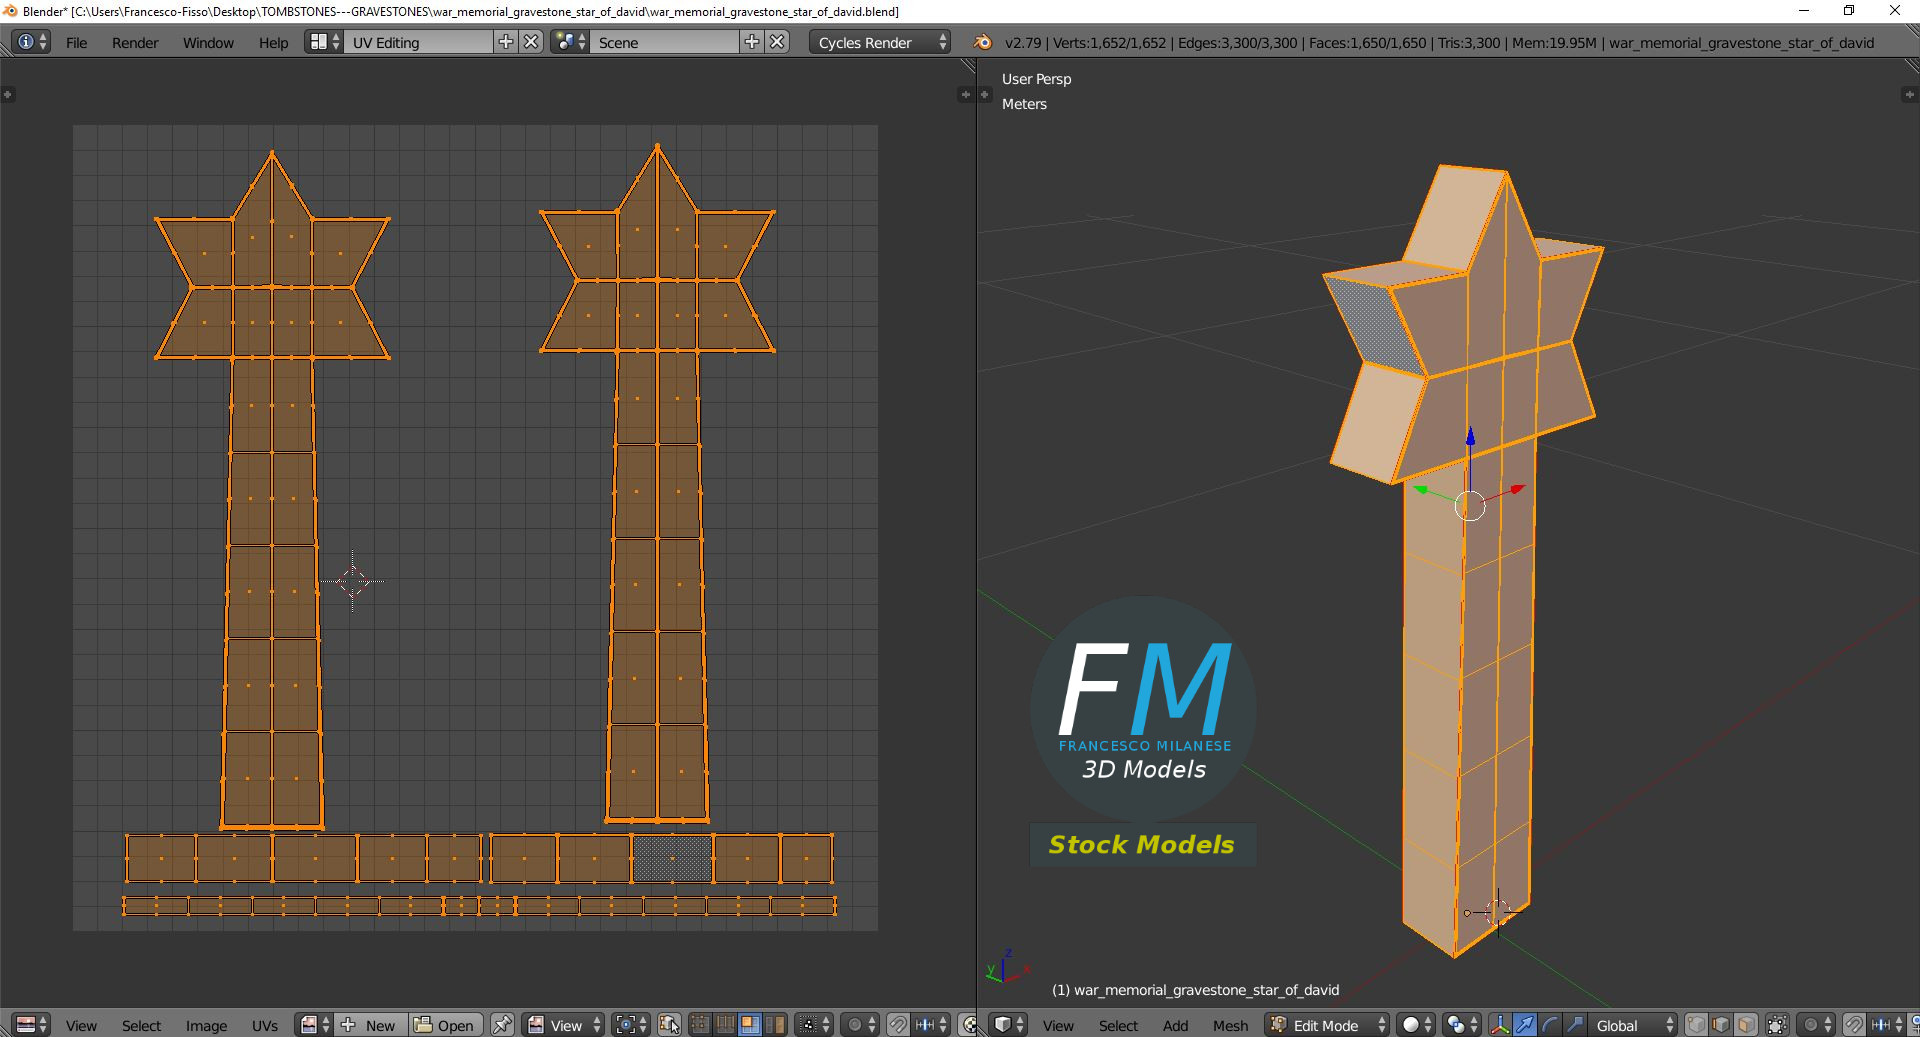Screen dimensions: 1920x1037
Task: Toggle the image pin icon in UV editor
Action: [501, 1025]
